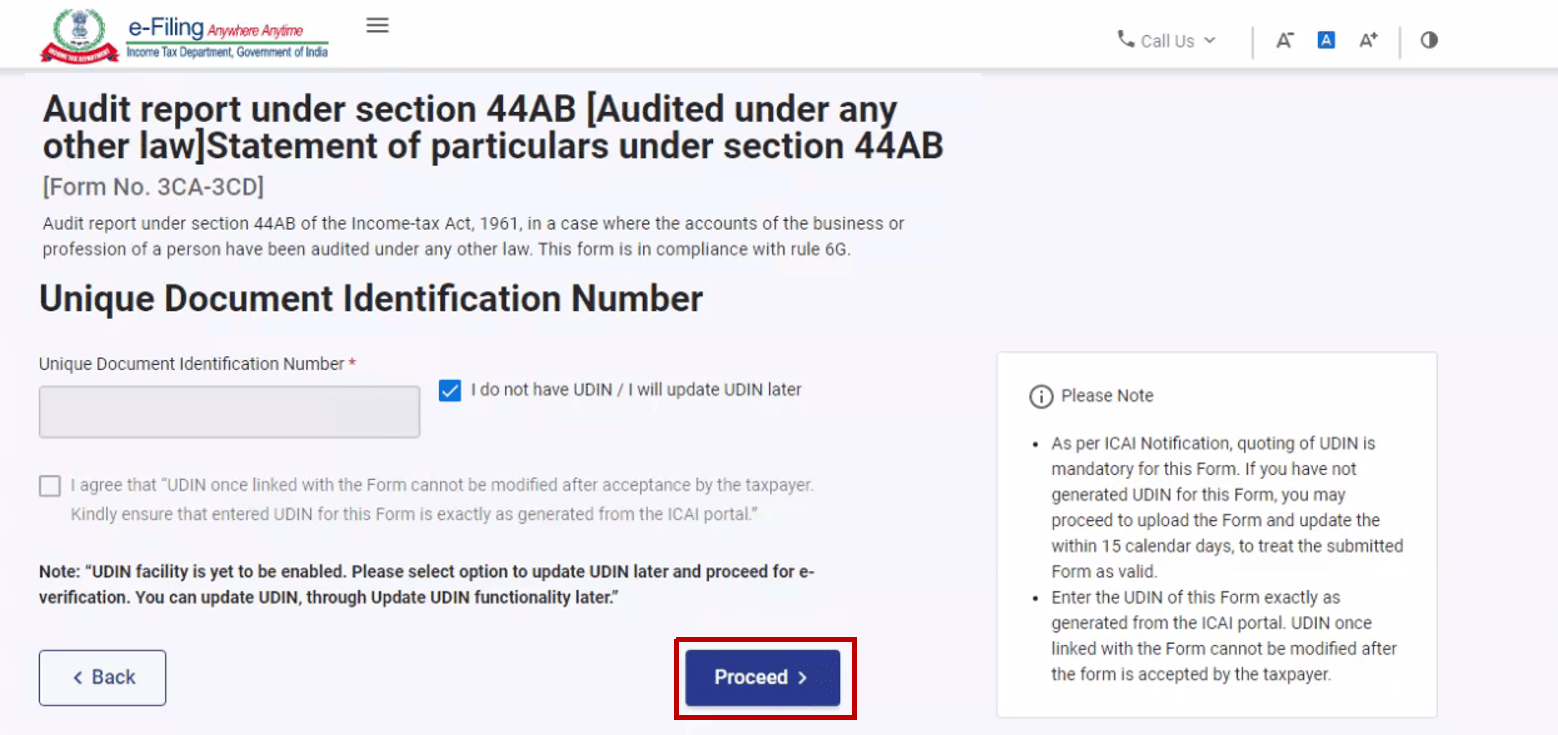Open Call Us options via chevron
1558x735 pixels.
1210,42
